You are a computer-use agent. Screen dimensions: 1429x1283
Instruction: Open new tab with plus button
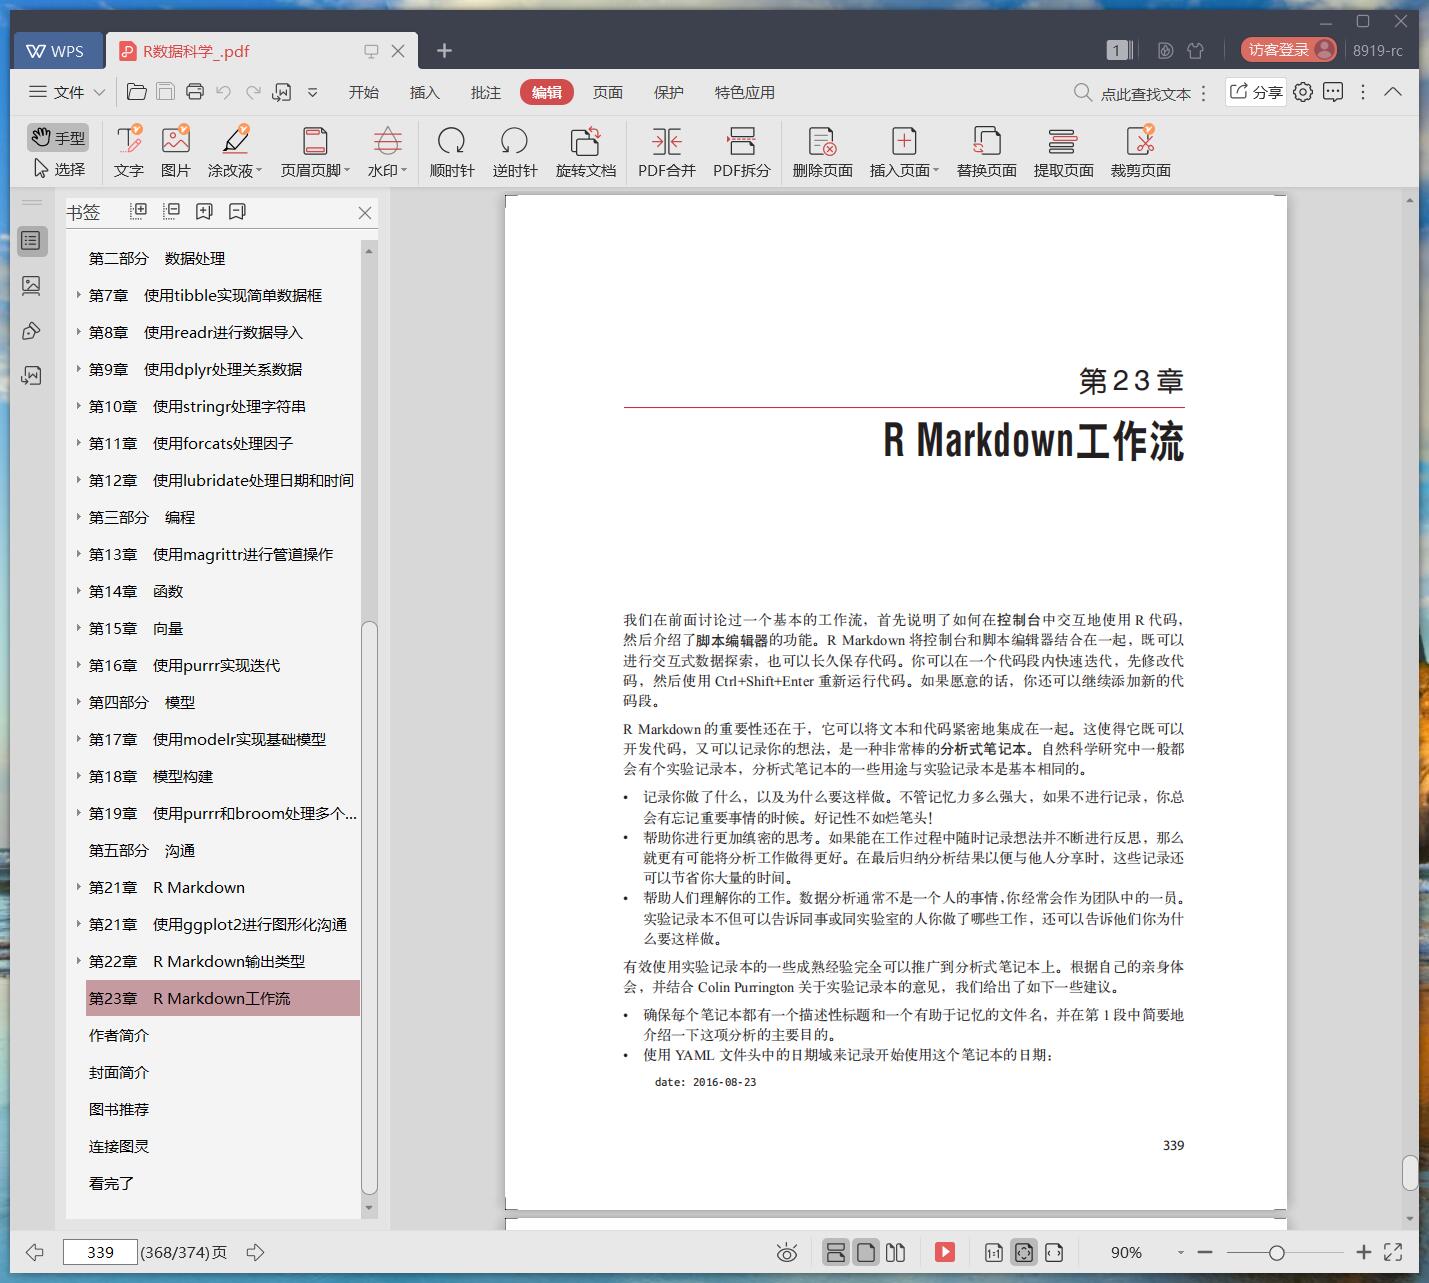(x=445, y=50)
